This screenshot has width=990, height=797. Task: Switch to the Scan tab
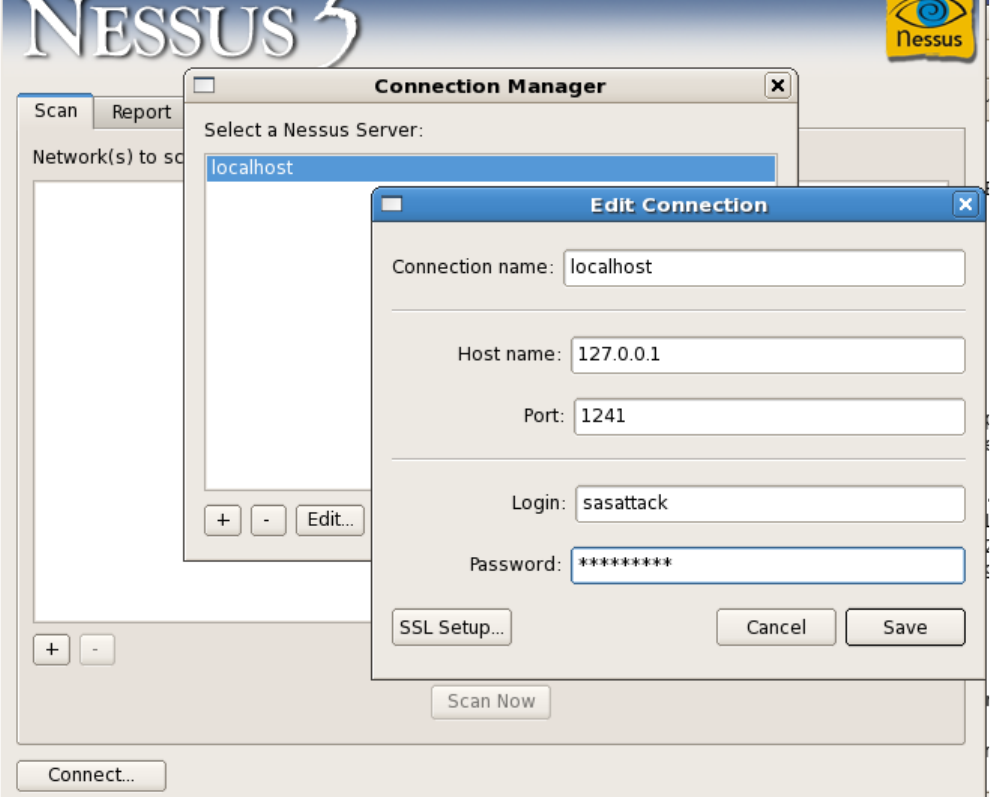pos(56,111)
